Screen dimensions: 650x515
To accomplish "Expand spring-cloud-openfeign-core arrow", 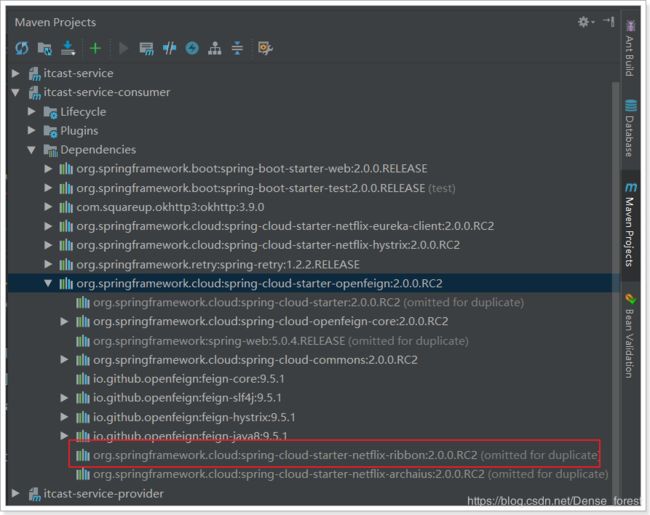I will [x=64, y=321].
